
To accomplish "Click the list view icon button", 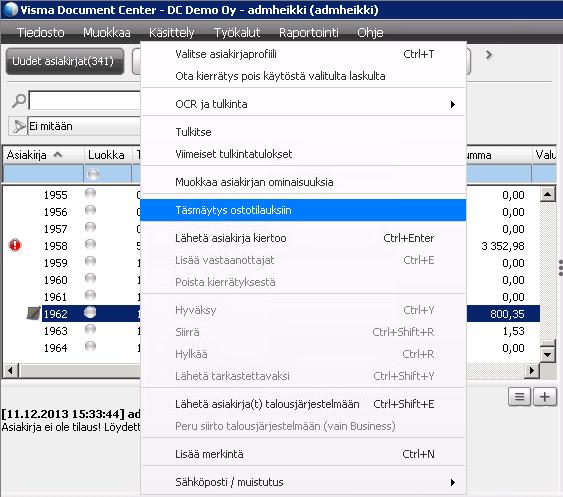I will click(x=519, y=397).
